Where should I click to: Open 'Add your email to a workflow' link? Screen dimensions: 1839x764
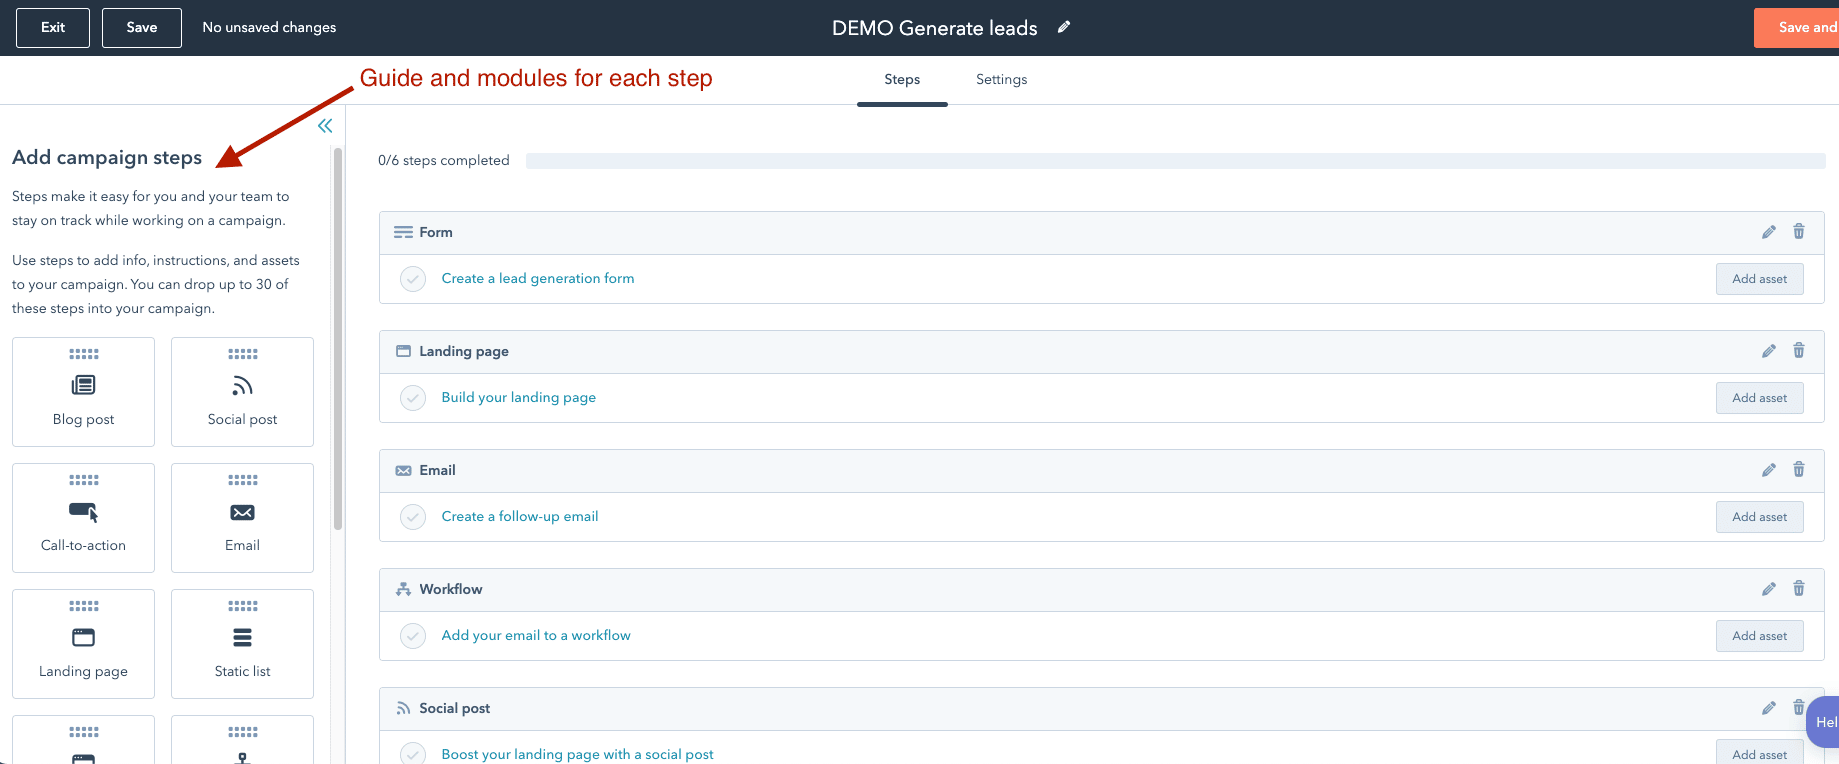[536, 636]
